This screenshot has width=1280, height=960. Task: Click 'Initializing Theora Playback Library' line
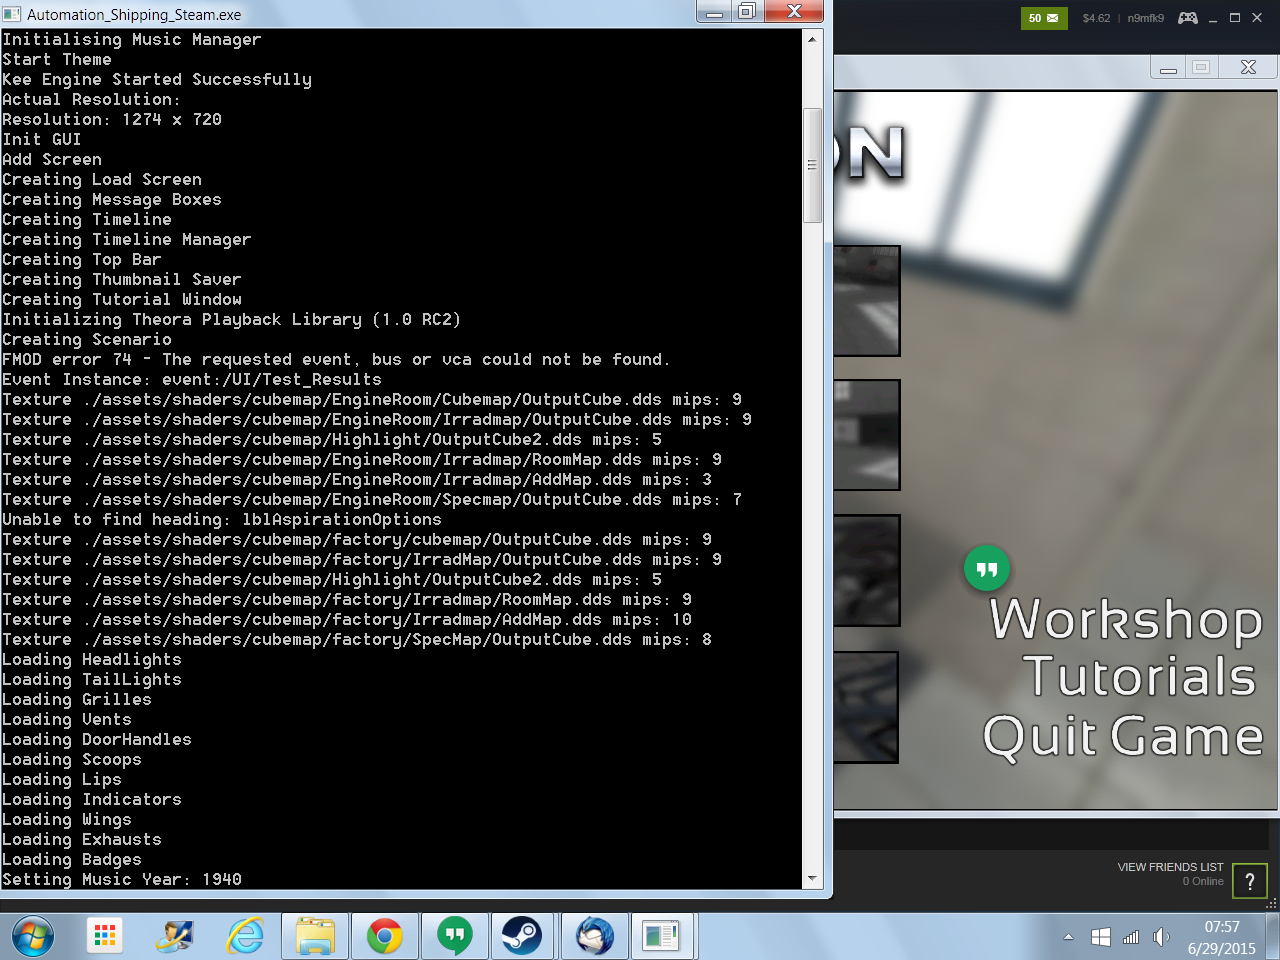232,319
